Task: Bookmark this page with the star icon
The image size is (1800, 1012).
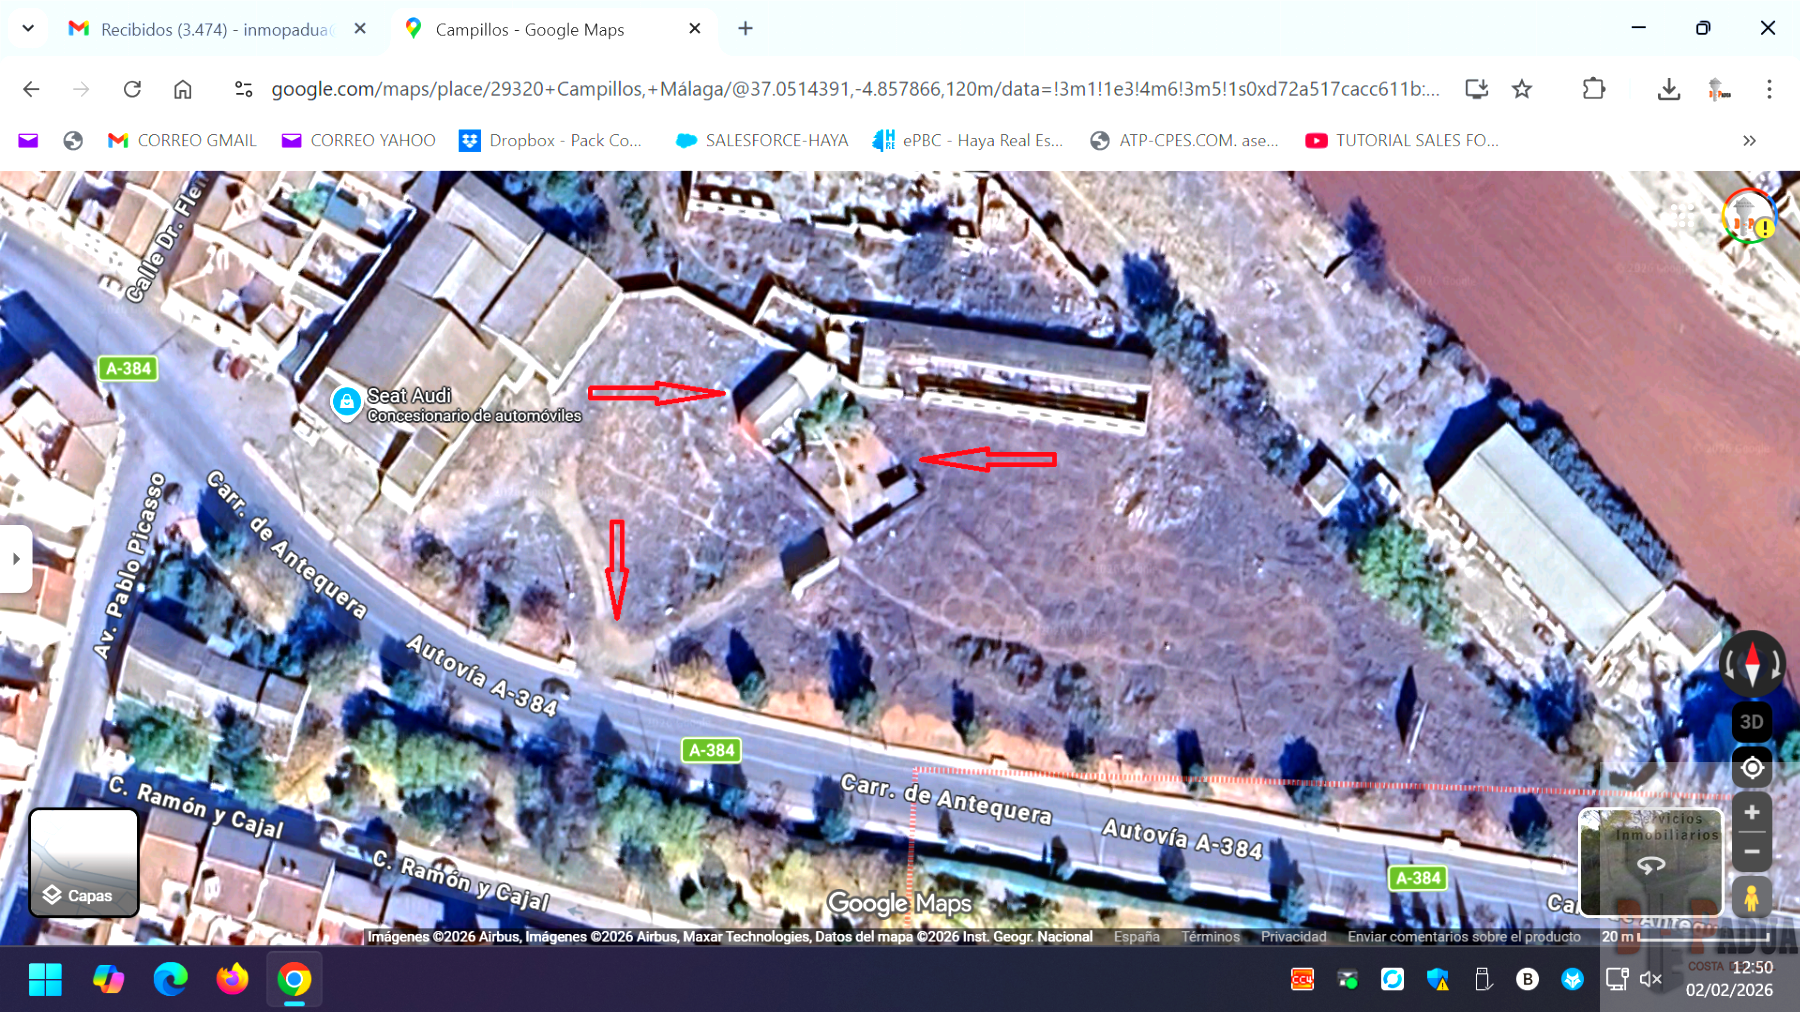Action: [x=1522, y=89]
